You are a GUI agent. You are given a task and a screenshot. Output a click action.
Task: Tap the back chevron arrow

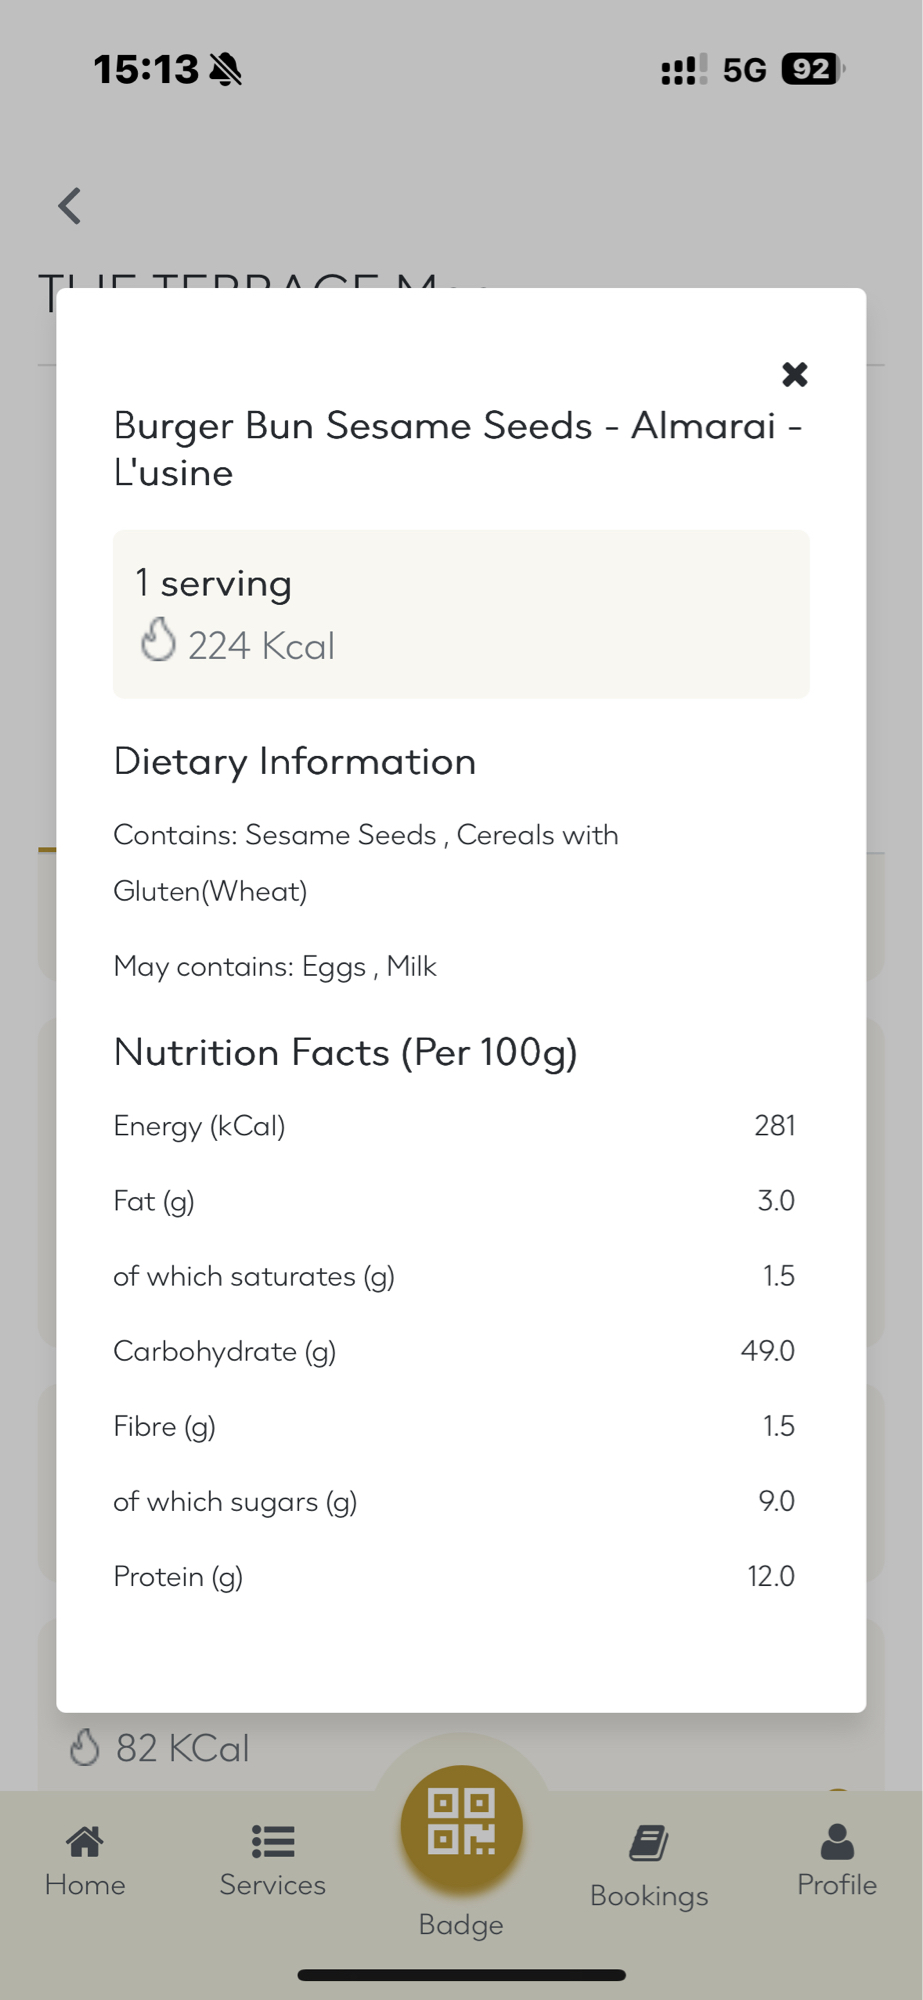[70, 207]
